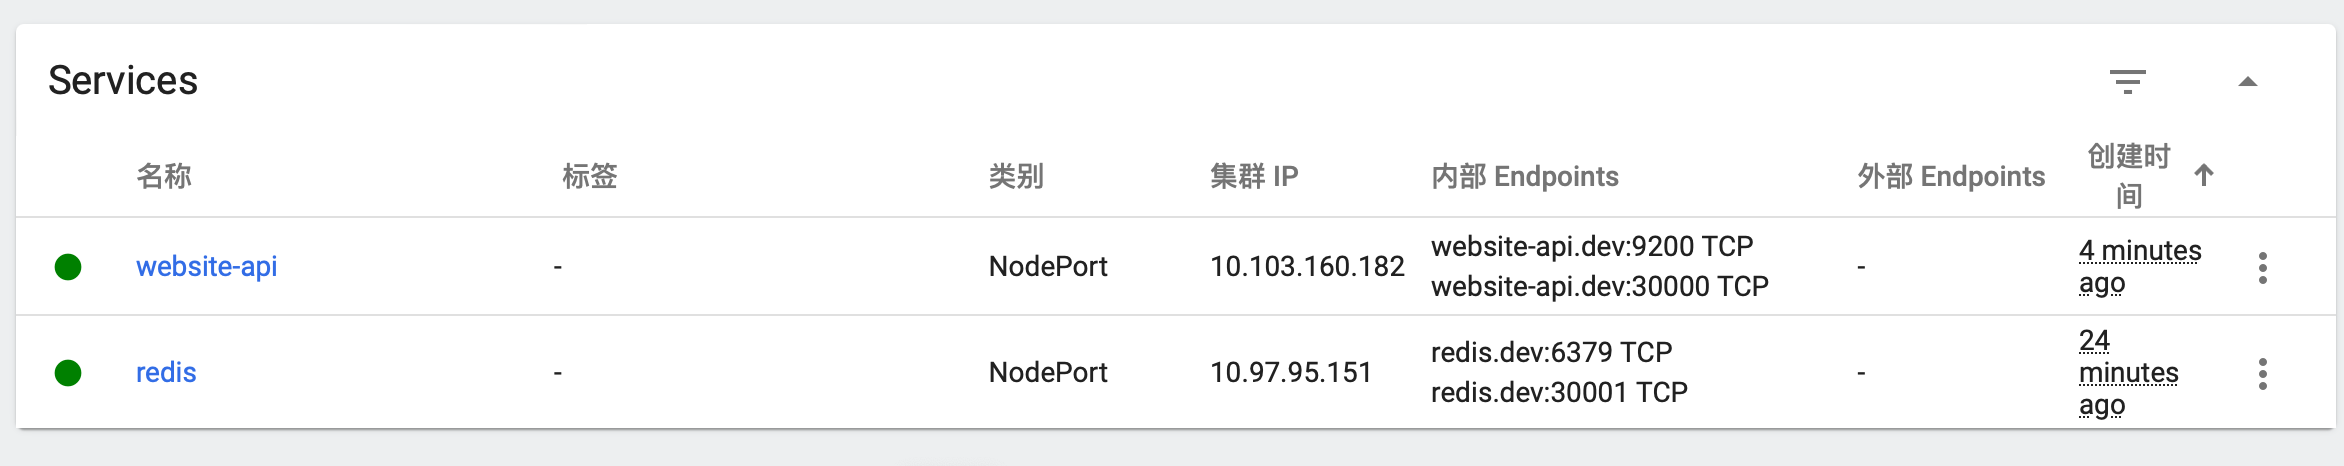Click the "24 minutes ago" timestamp
This screenshot has width=2344, height=466.
pyautogui.click(x=2127, y=373)
